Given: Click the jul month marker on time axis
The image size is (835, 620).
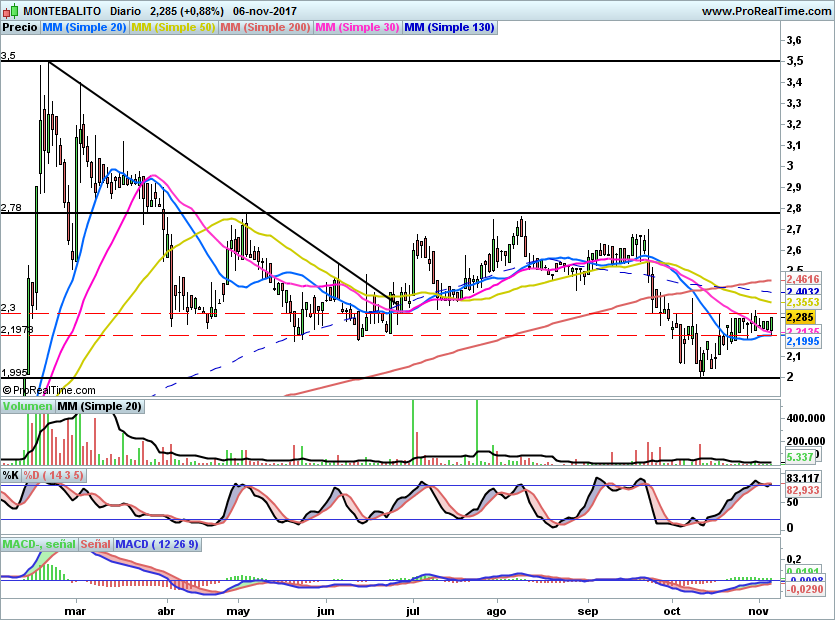Looking at the screenshot, I should tap(412, 609).
